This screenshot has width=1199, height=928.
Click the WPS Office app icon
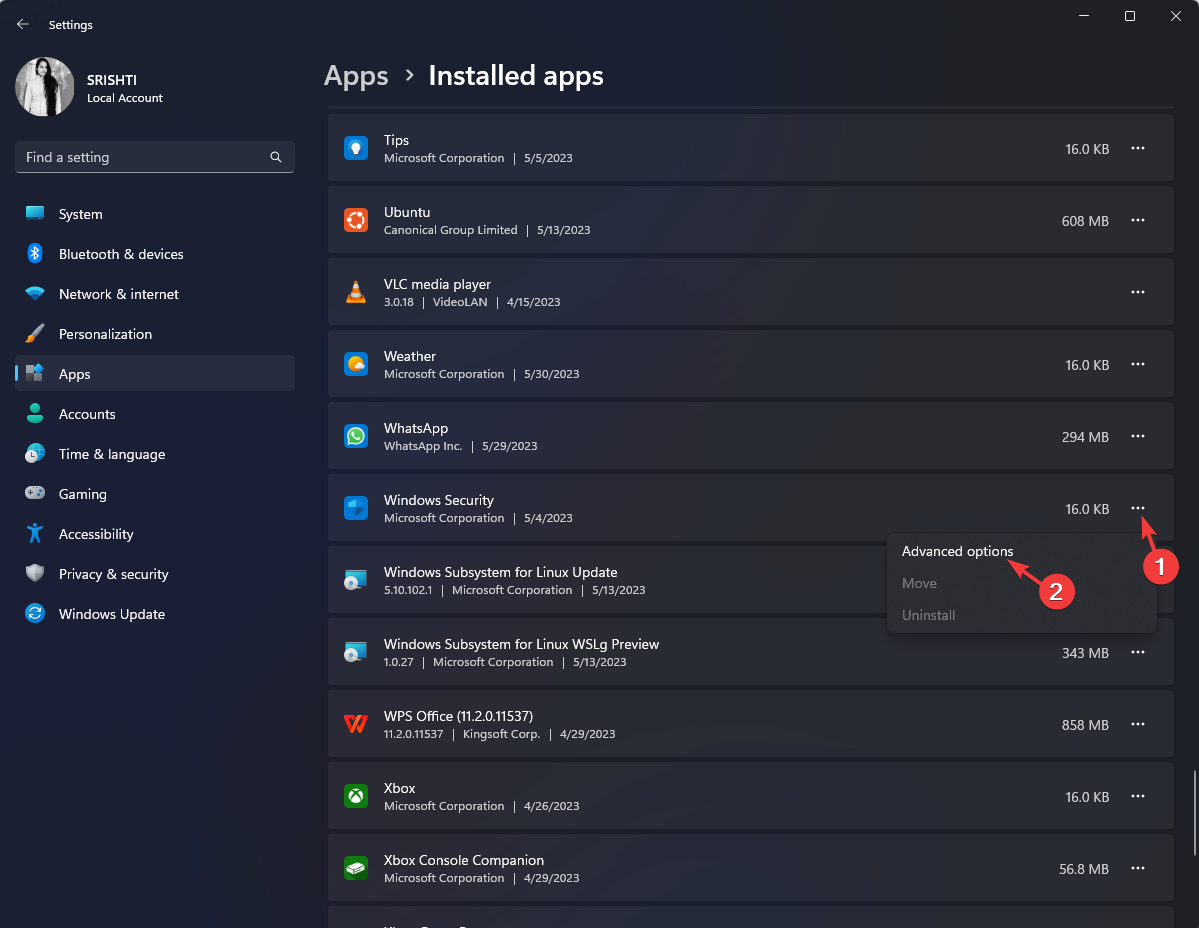point(356,724)
